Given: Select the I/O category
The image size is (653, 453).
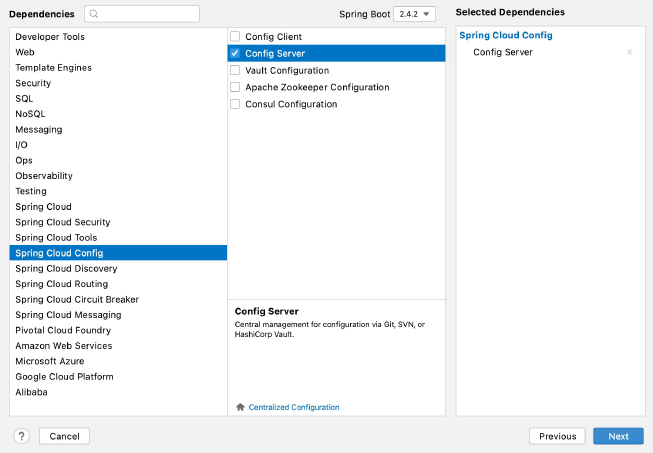Looking at the screenshot, I should (118, 144).
